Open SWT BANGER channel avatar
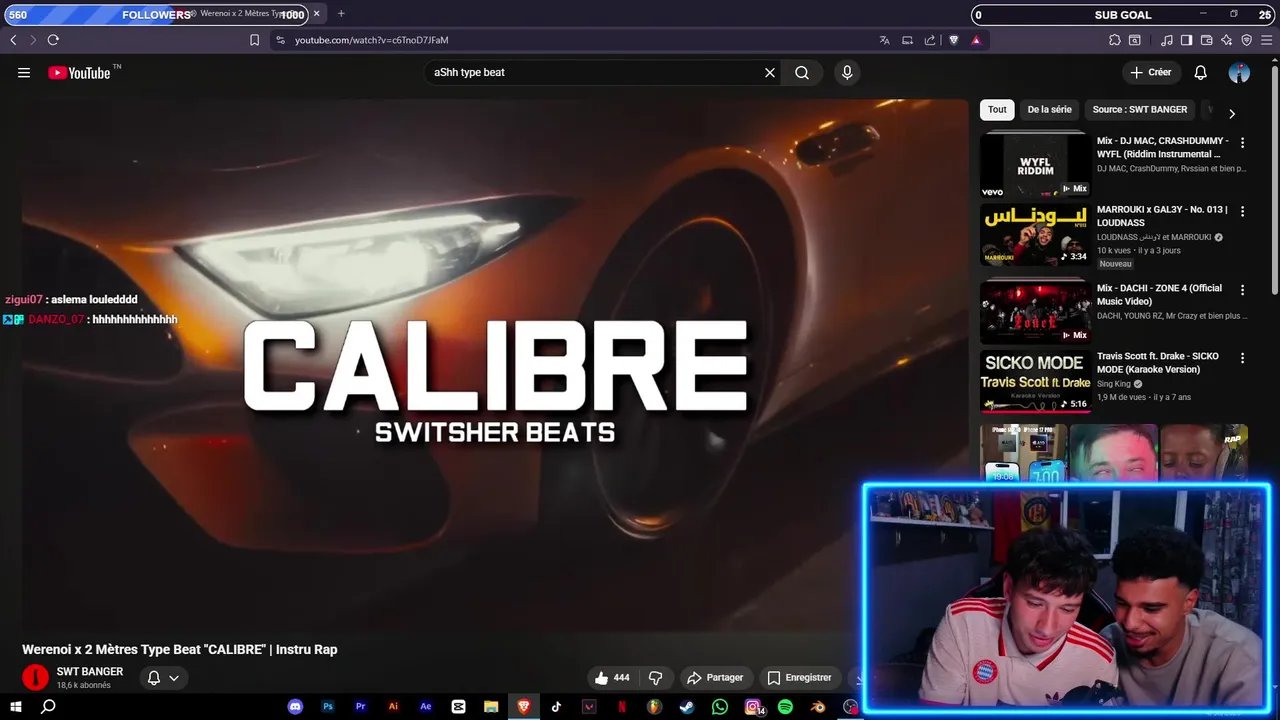This screenshot has height=720, width=1280. coord(35,678)
